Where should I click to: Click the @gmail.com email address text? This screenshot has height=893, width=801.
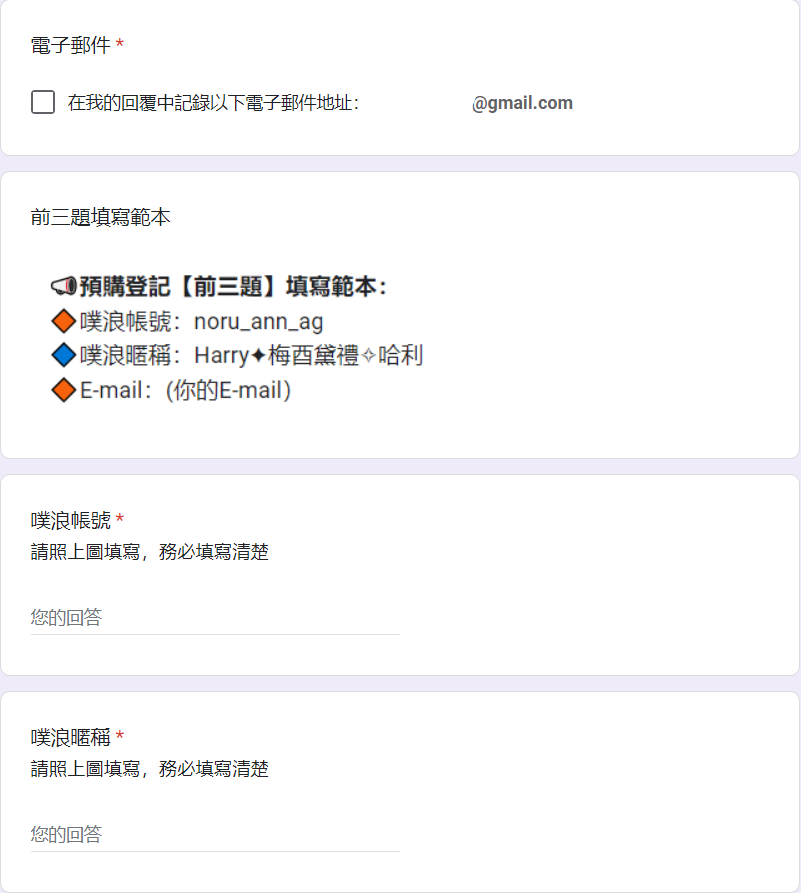click(522, 103)
